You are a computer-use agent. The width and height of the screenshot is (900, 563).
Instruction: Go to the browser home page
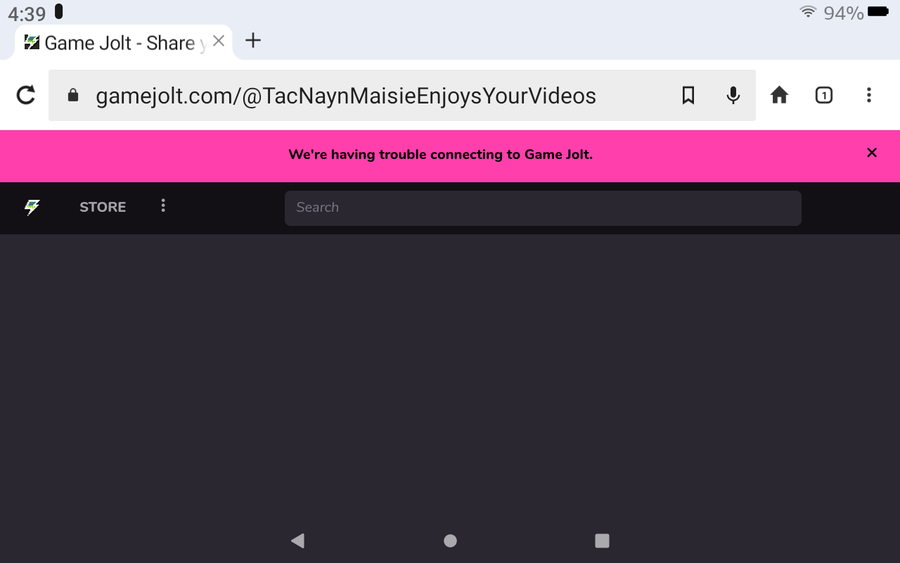779,95
